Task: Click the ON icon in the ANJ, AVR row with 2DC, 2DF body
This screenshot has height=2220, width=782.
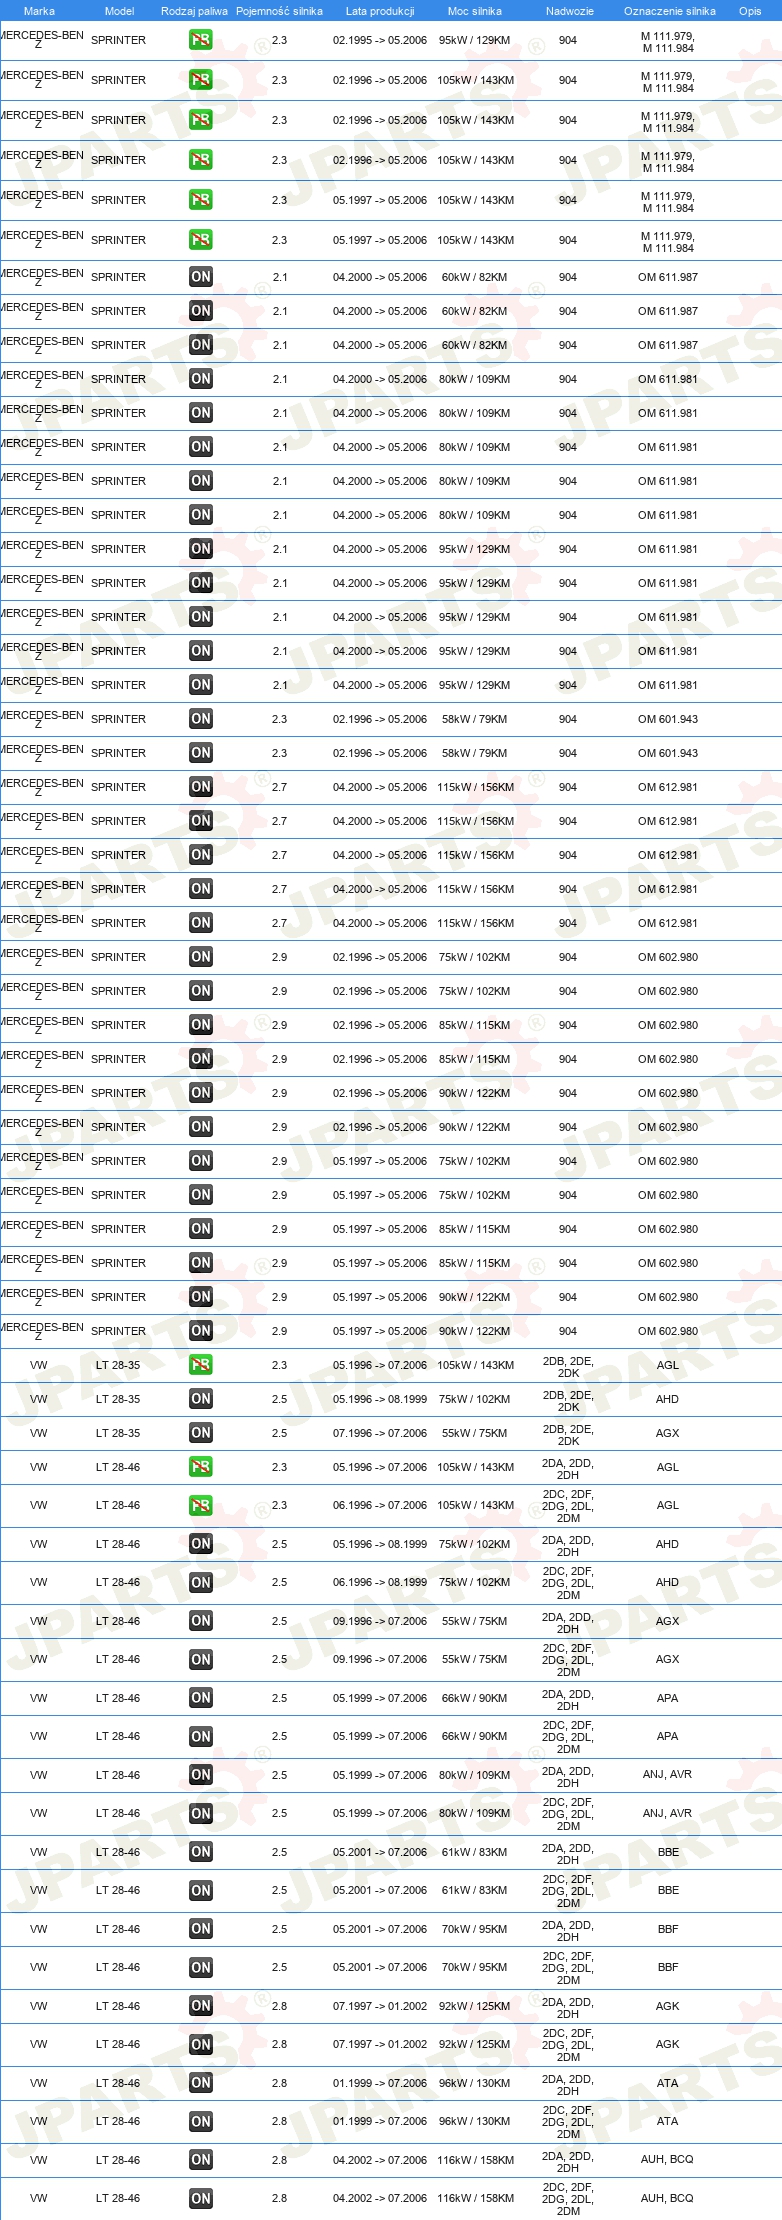Action: tap(200, 1813)
